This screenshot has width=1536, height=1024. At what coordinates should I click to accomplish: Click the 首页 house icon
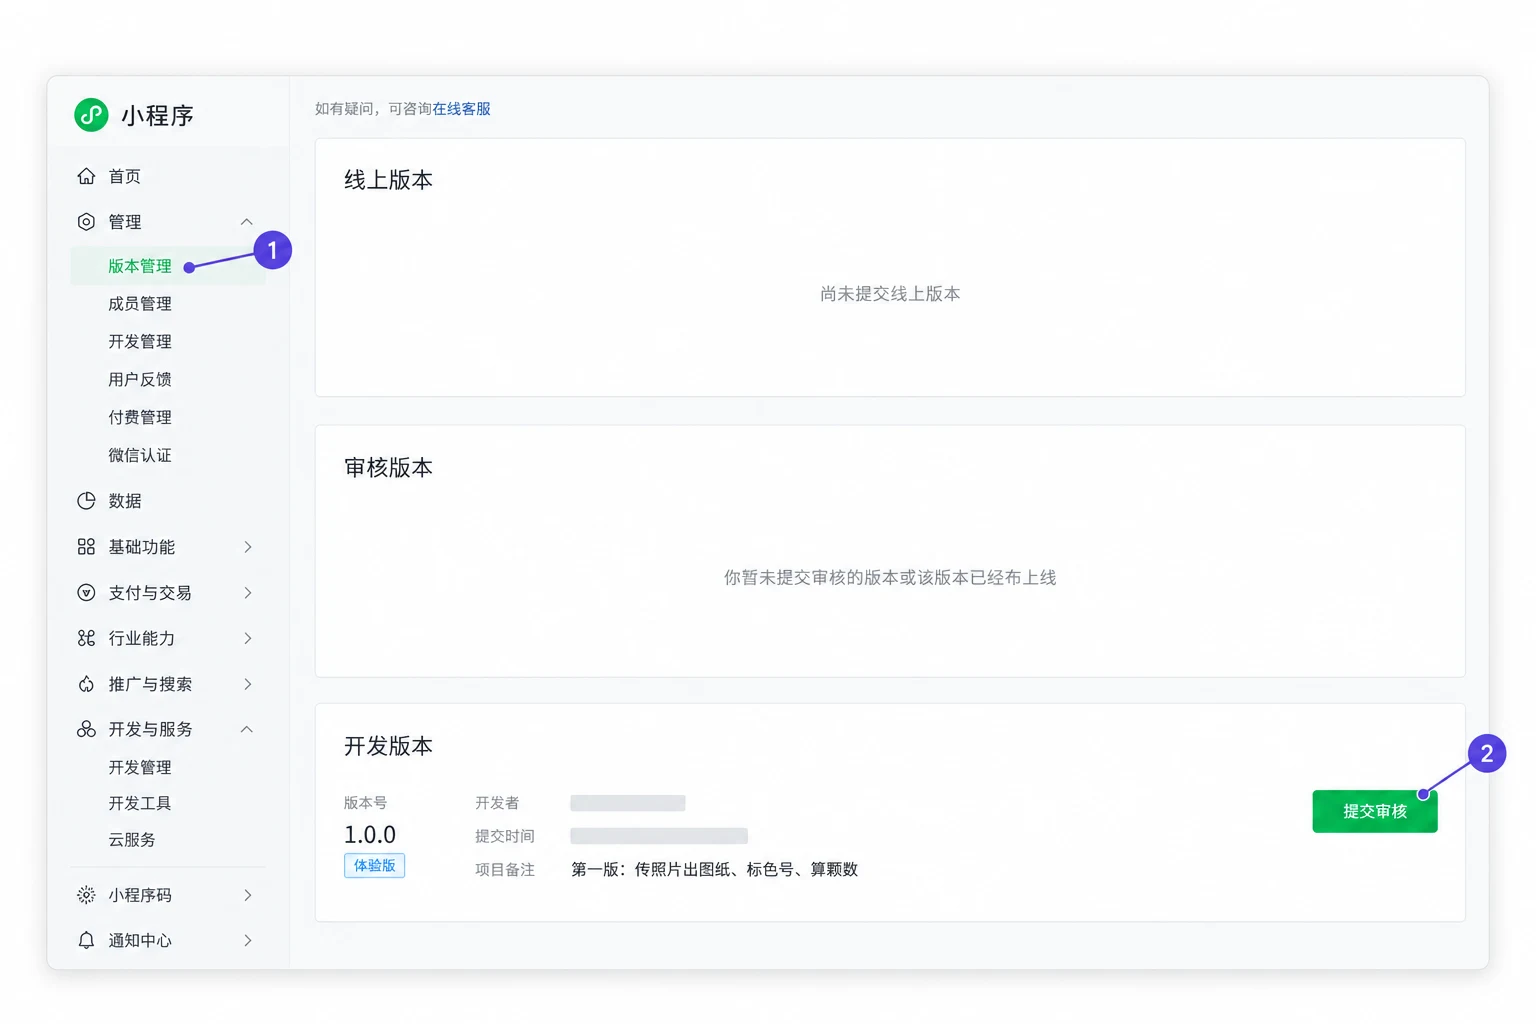(86, 176)
